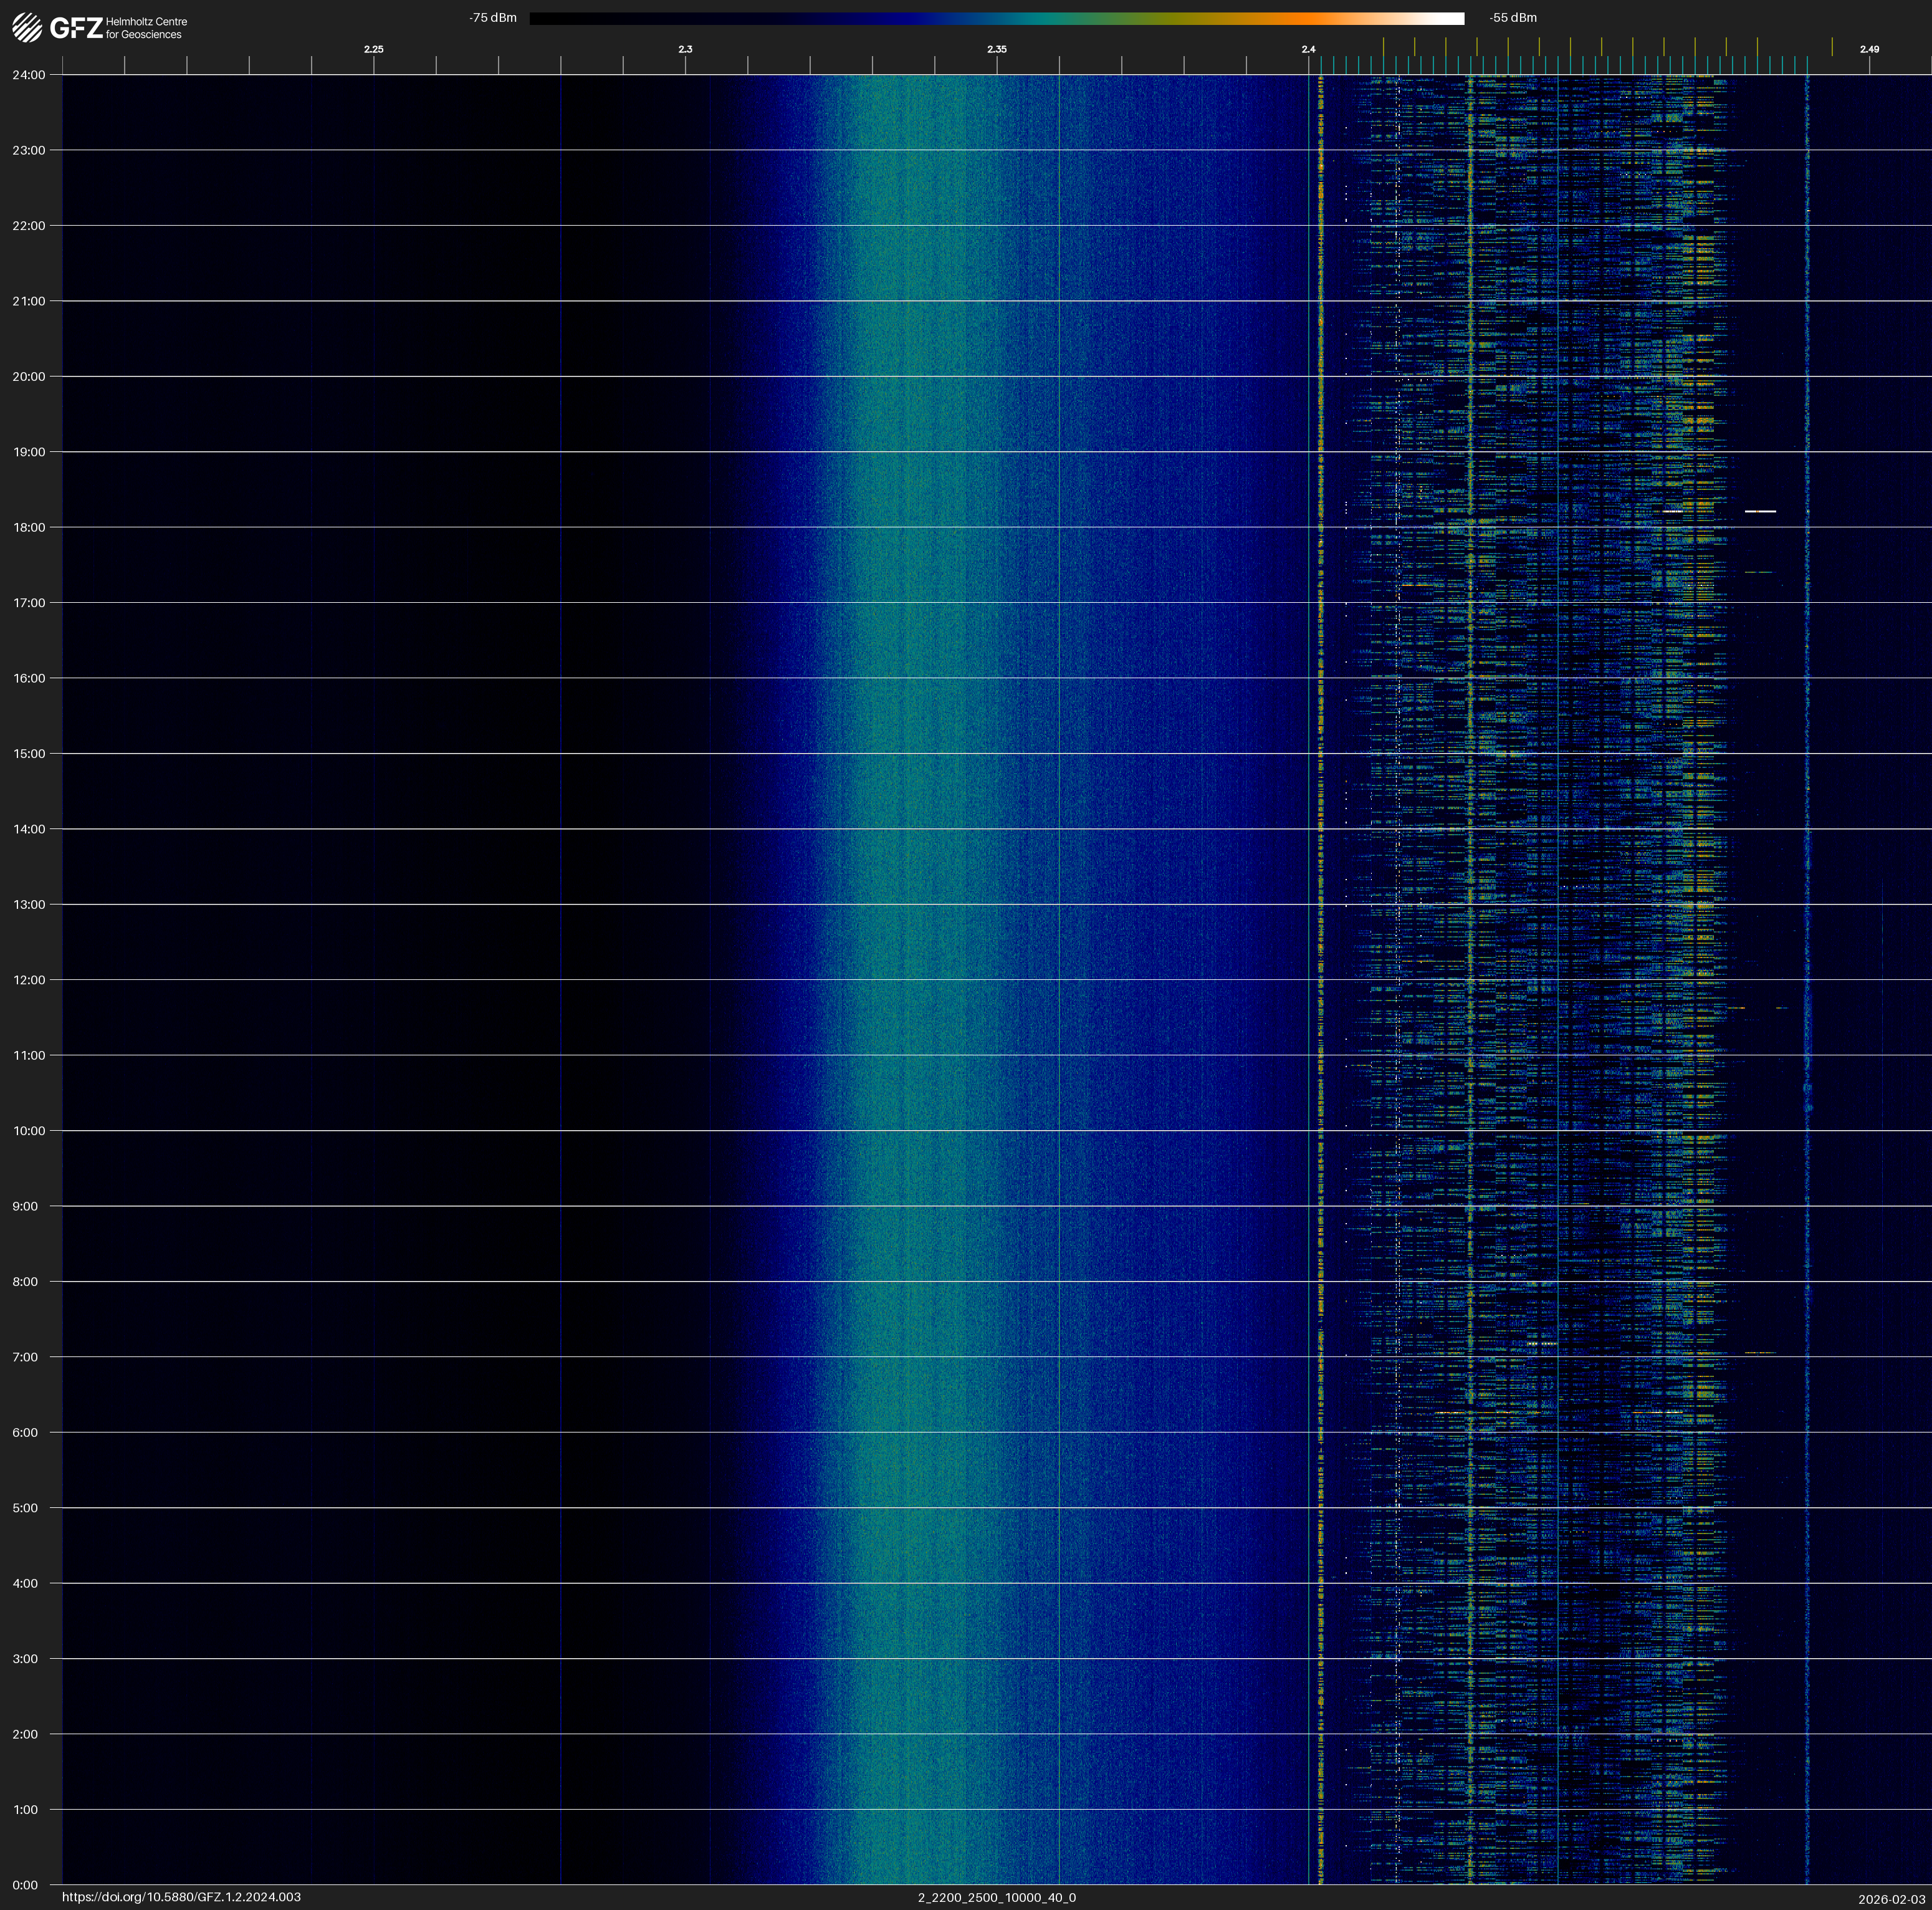
Task: Click the bright white burst near 18:00
Action: point(1760,511)
